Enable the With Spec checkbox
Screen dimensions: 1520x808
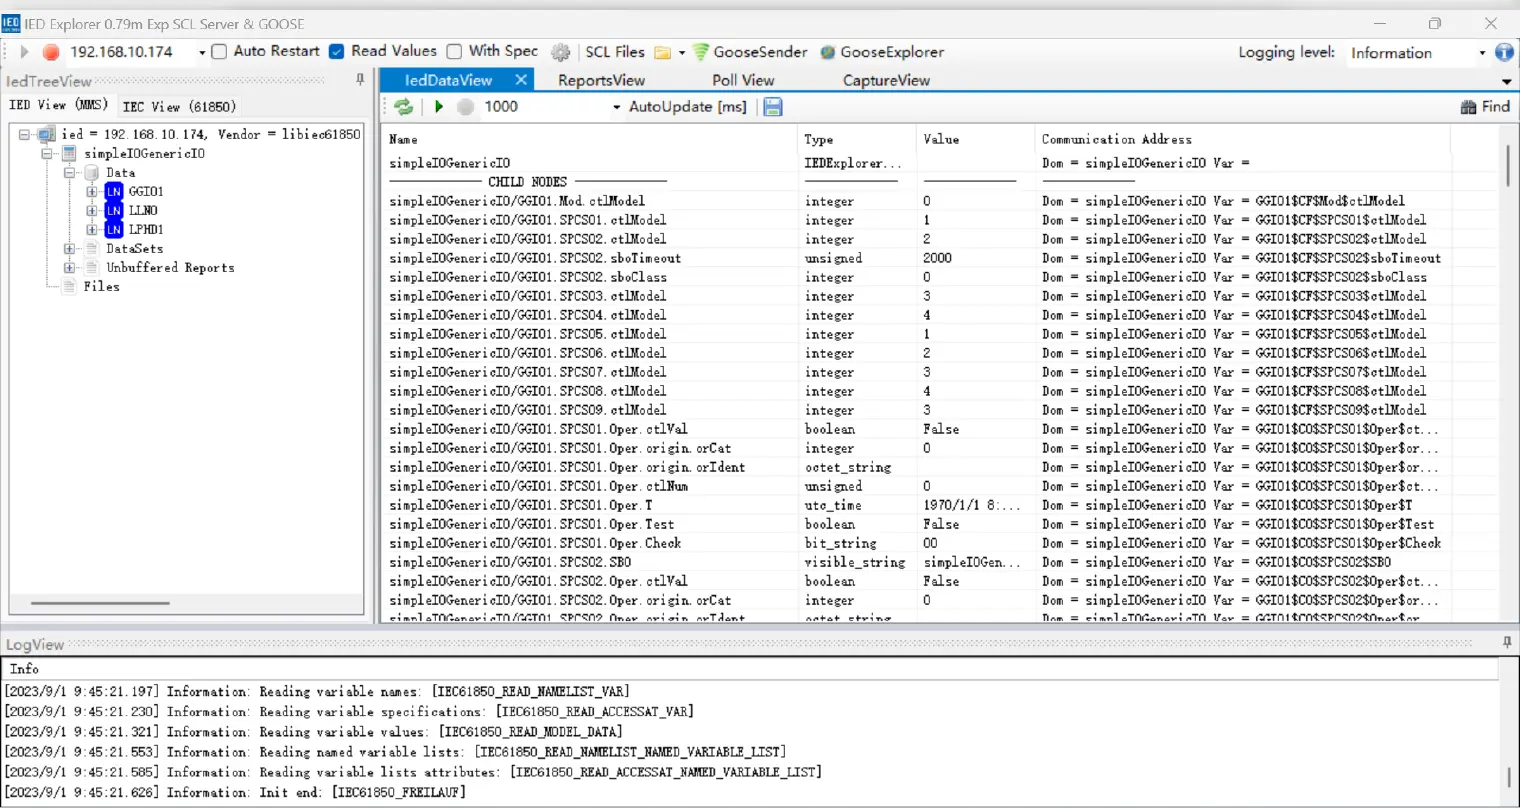454,52
